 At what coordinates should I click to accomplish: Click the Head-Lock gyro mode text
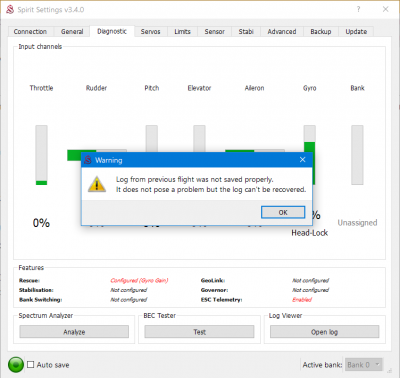[309, 233]
